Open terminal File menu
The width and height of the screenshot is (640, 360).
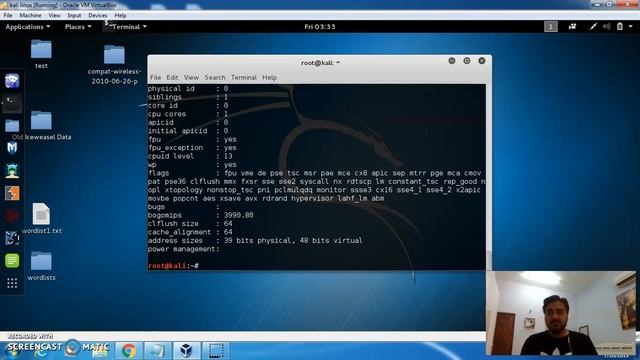point(156,77)
